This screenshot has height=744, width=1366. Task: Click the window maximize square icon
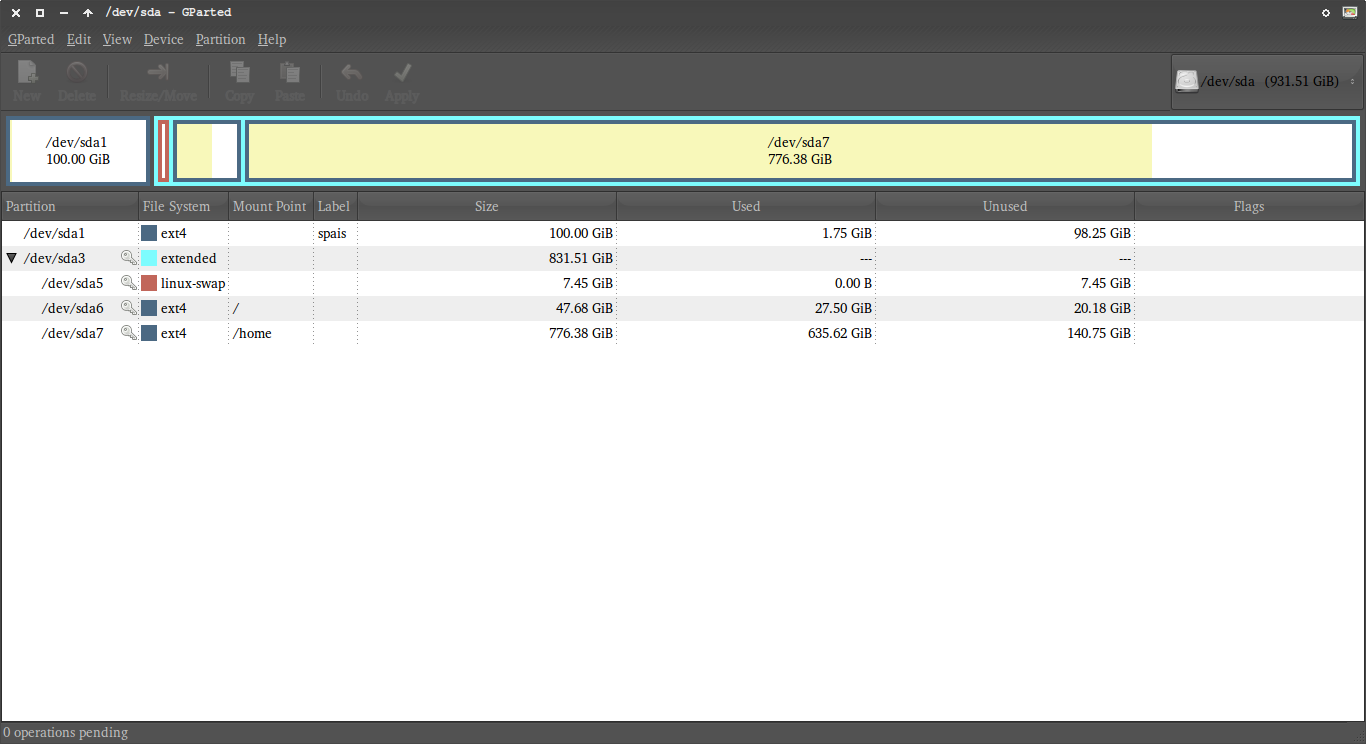click(39, 12)
